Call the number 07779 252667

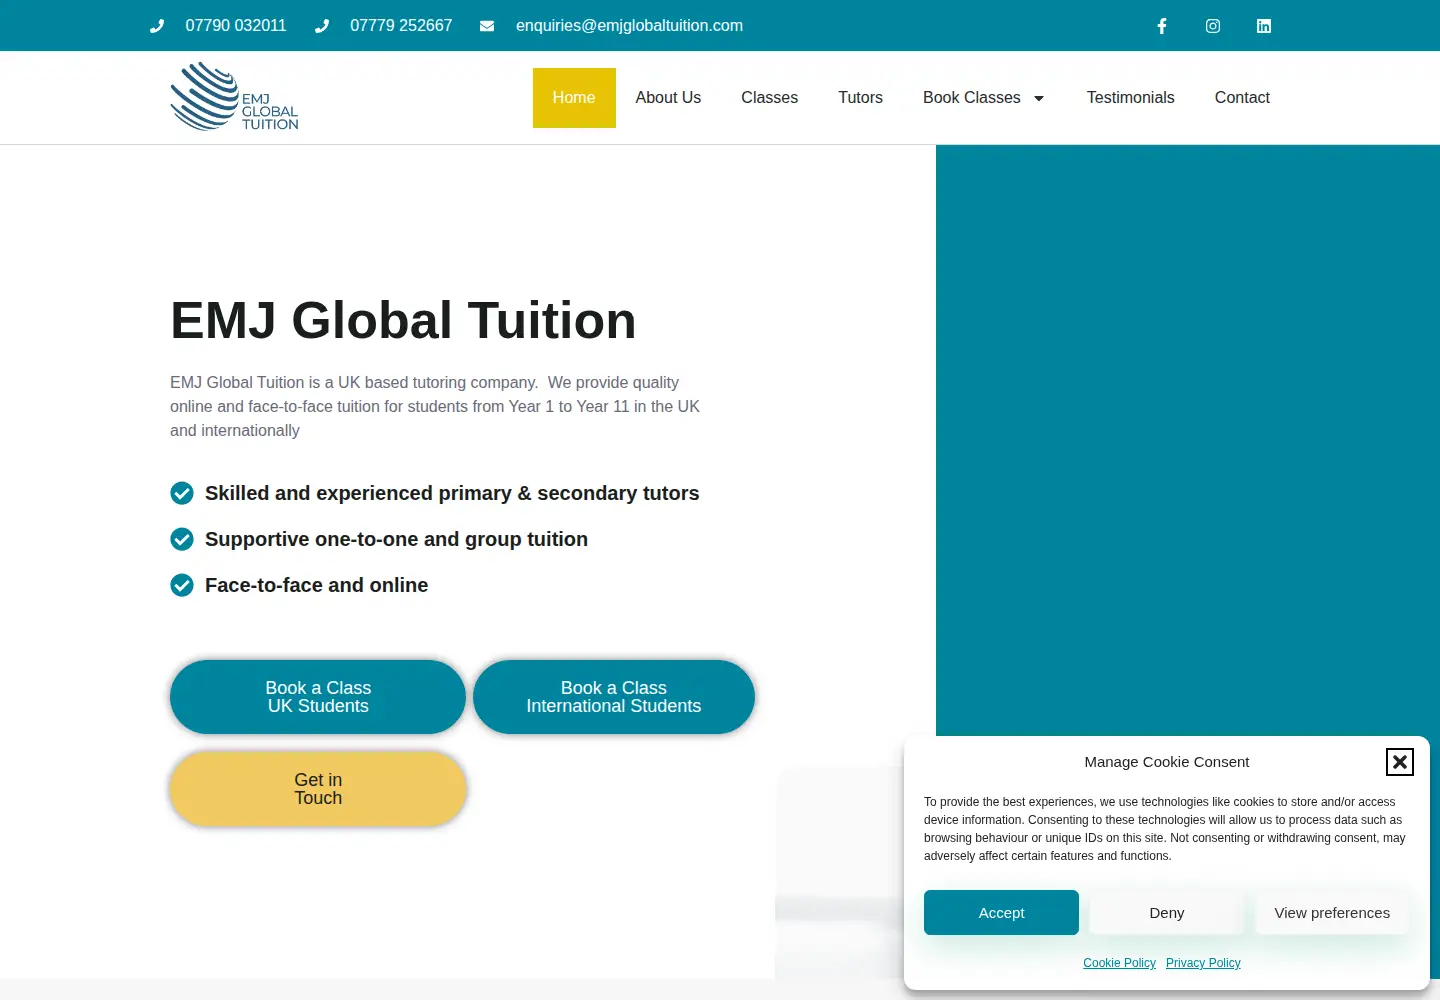tap(401, 26)
